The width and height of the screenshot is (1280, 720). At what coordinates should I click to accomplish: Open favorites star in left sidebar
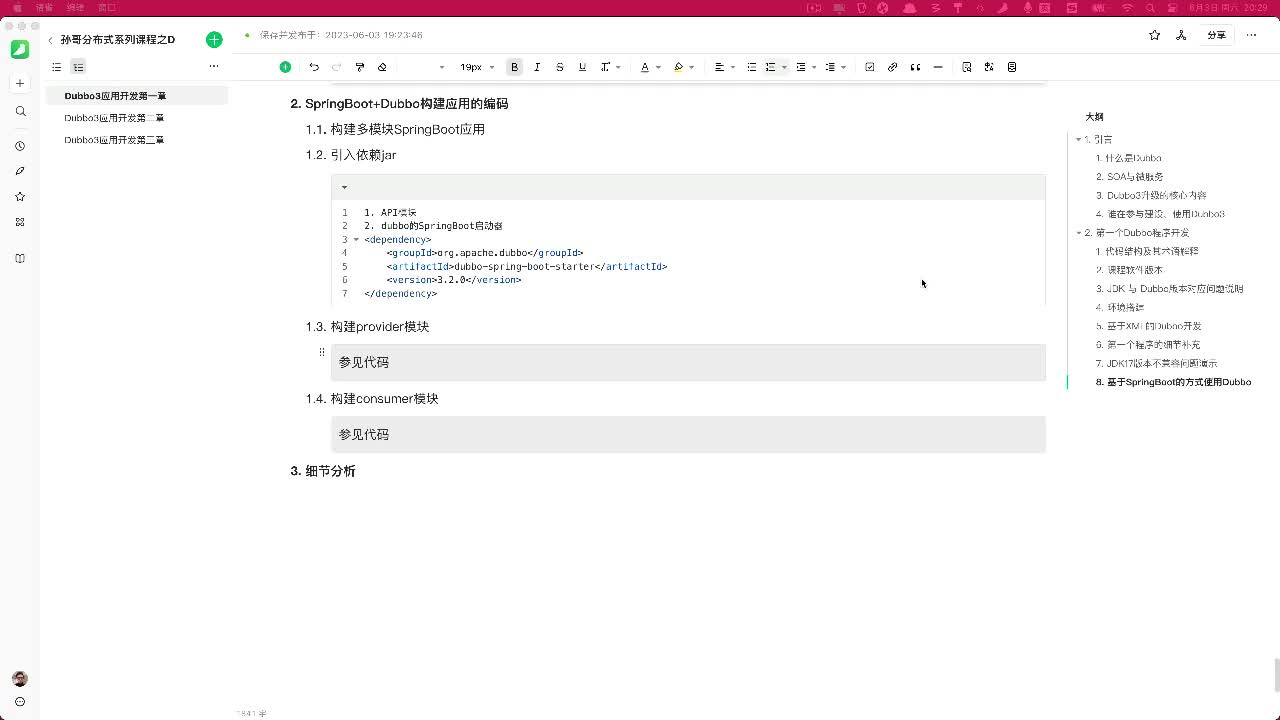[x=20, y=196]
